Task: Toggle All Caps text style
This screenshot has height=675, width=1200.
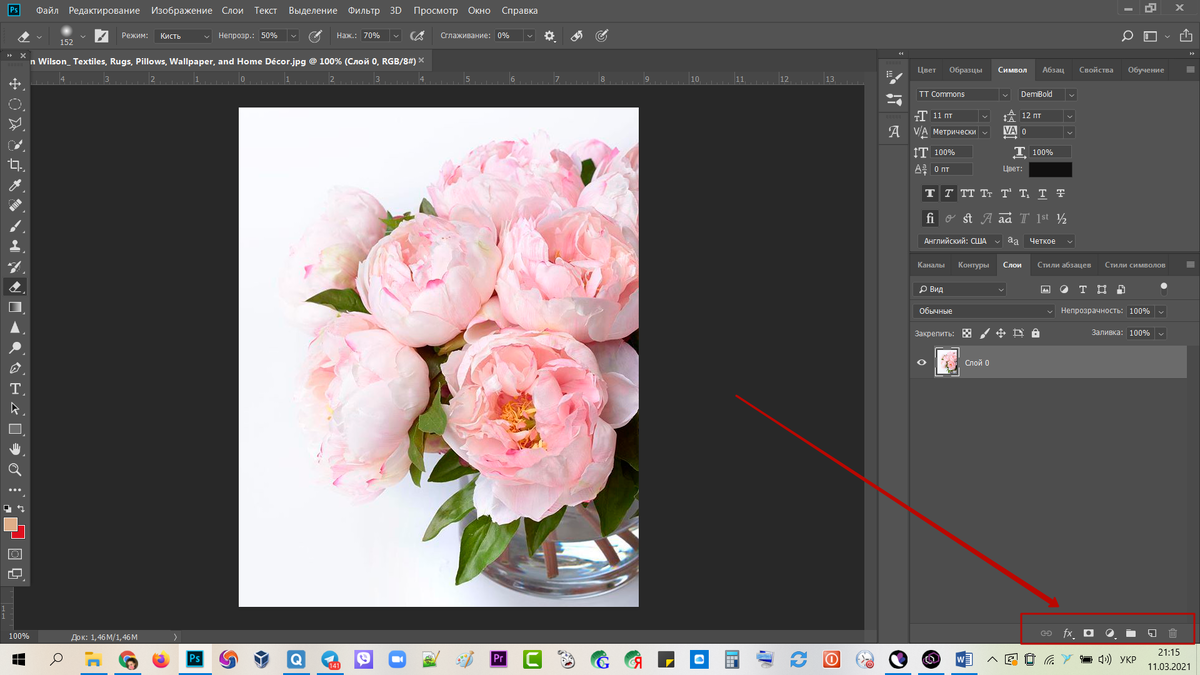Action: click(967, 194)
